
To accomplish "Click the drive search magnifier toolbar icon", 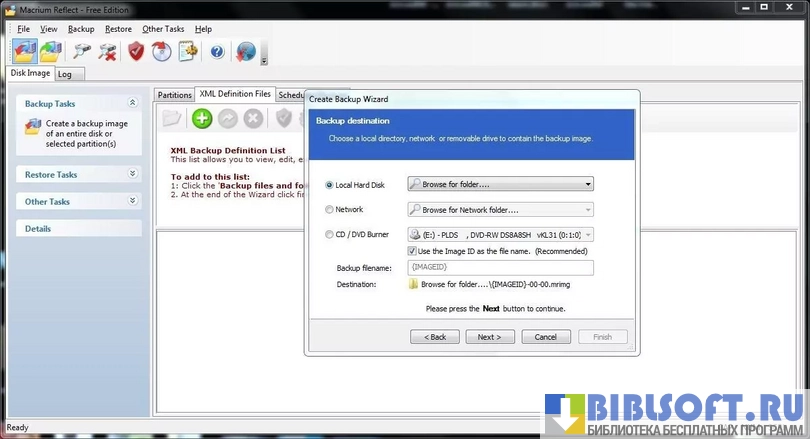I will (82, 51).
